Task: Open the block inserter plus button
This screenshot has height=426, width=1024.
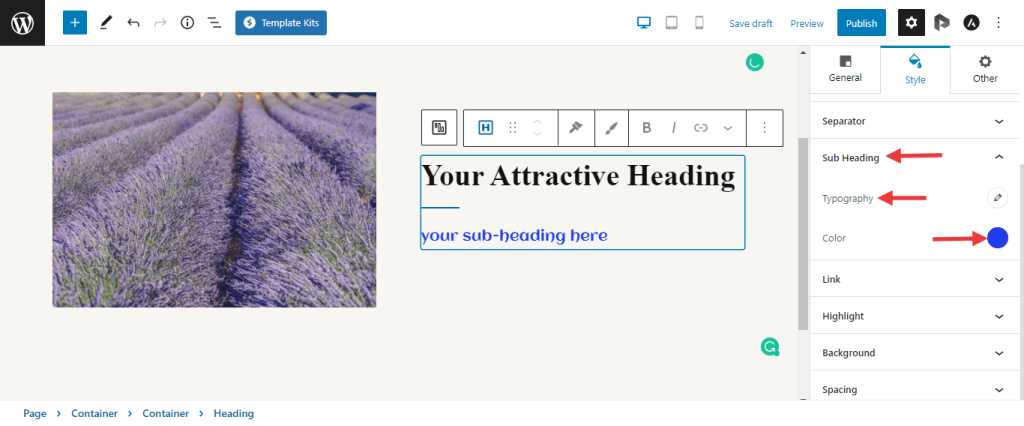Action: coord(75,22)
